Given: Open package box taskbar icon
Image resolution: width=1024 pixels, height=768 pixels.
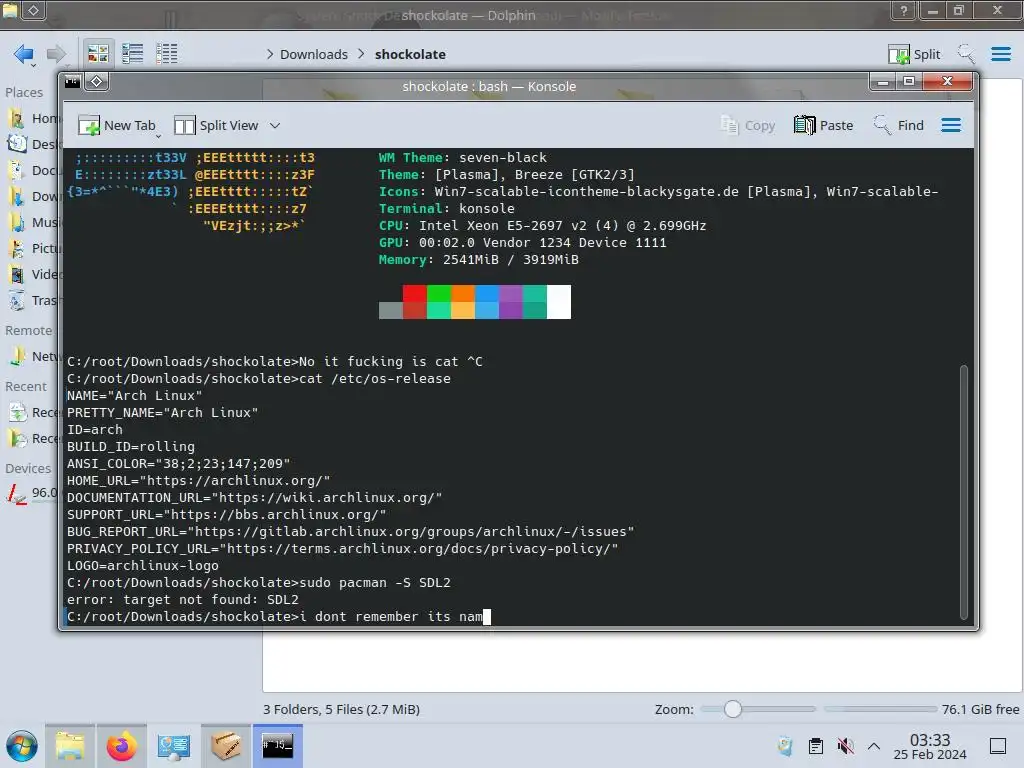Looking at the screenshot, I should [x=226, y=746].
